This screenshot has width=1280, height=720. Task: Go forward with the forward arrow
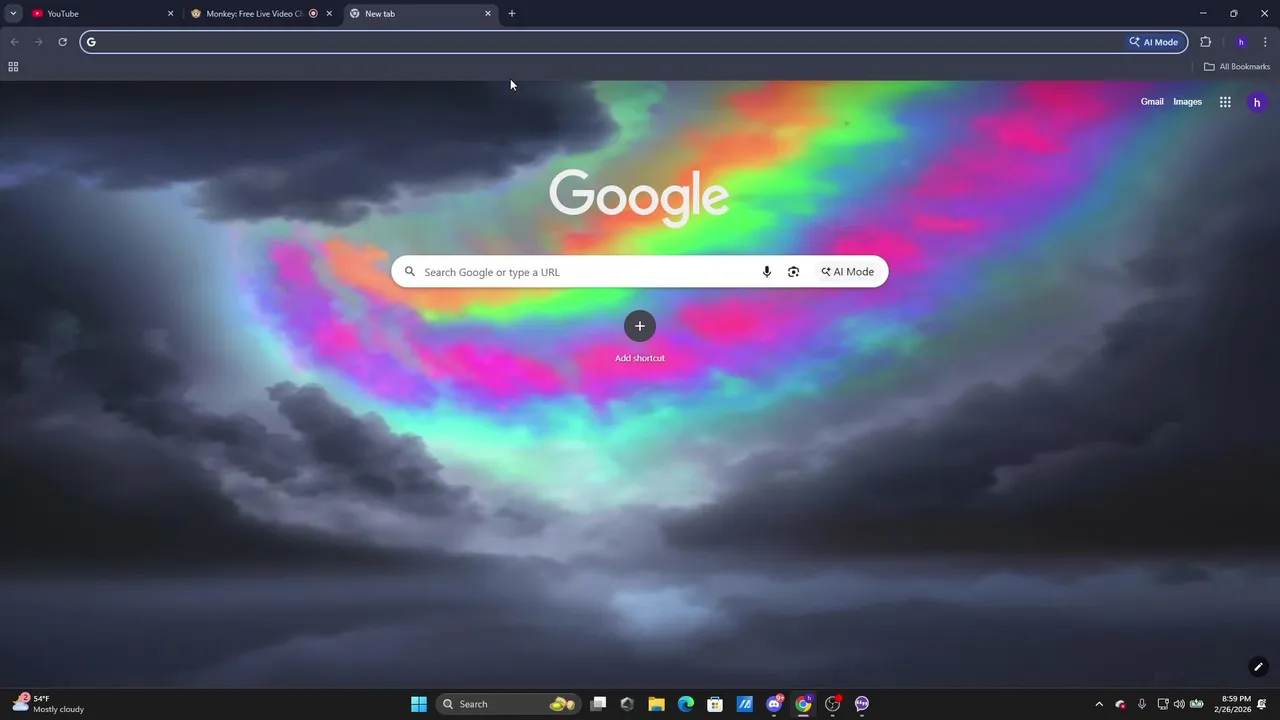[x=38, y=42]
